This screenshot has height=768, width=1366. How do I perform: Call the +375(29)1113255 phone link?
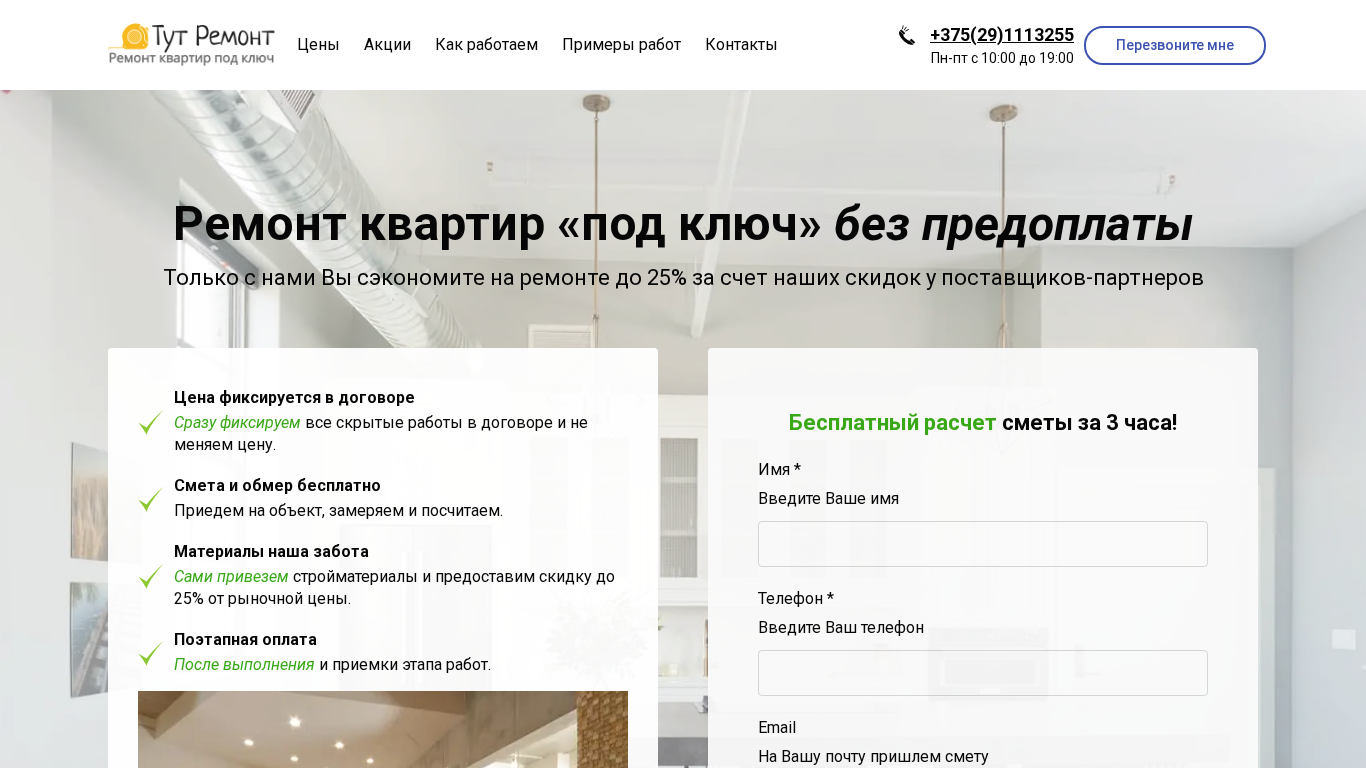coord(1001,35)
